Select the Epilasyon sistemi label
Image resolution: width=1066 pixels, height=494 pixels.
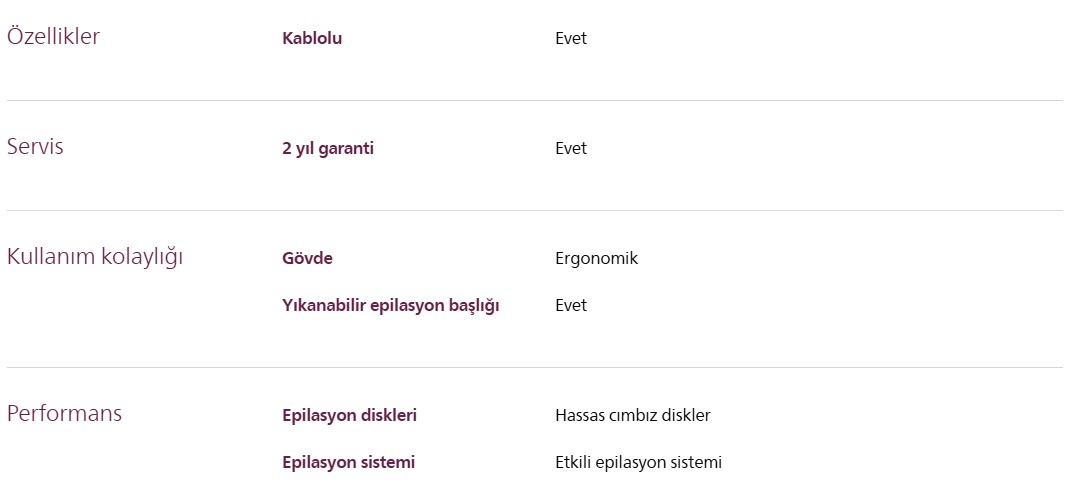coord(348,463)
